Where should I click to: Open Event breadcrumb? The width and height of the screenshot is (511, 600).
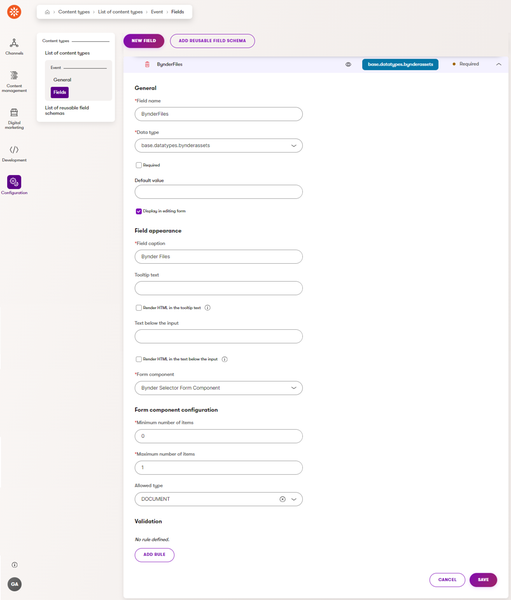pos(157,12)
